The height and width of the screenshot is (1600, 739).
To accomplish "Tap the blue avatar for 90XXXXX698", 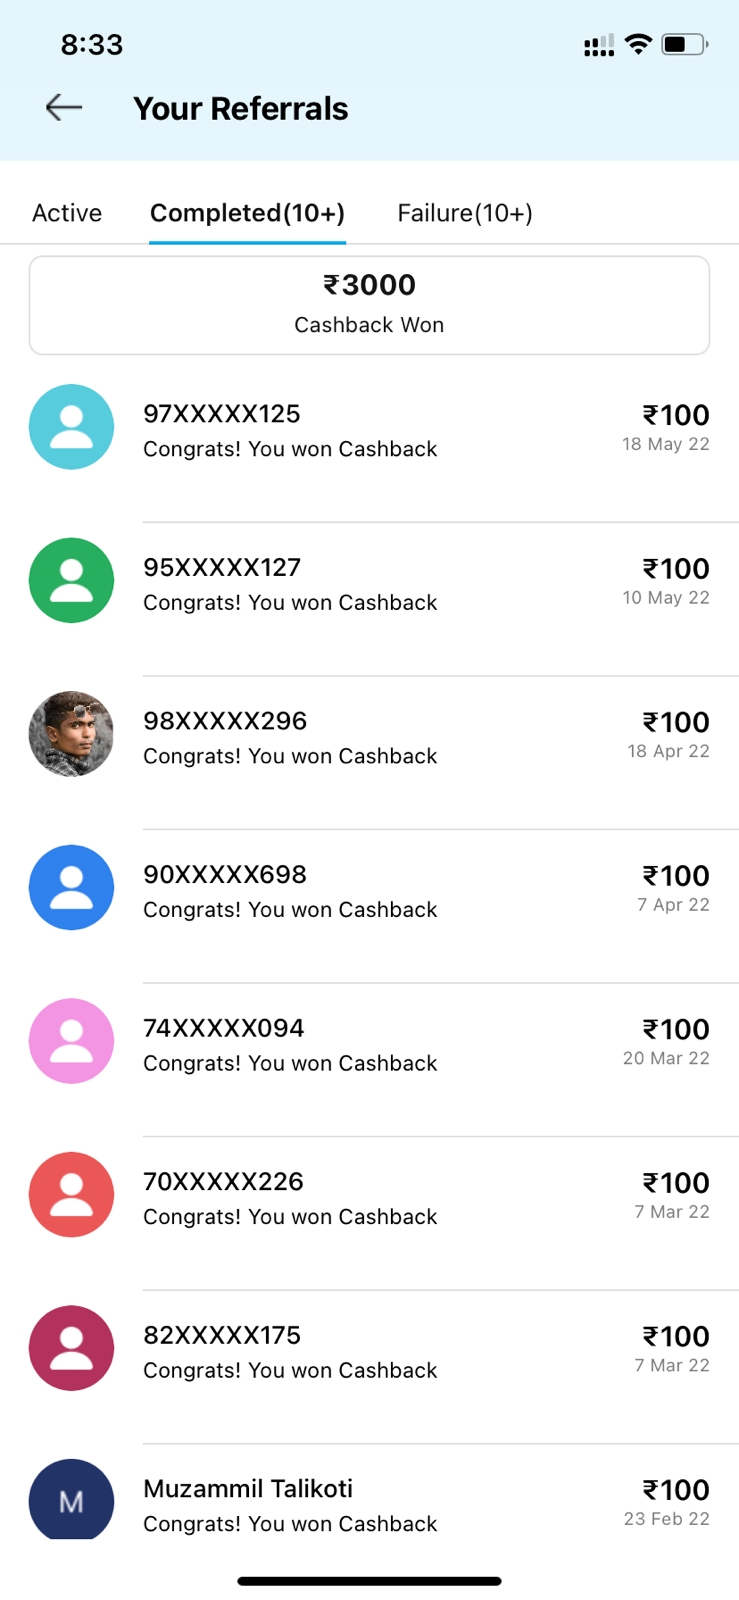I will coord(71,887).
